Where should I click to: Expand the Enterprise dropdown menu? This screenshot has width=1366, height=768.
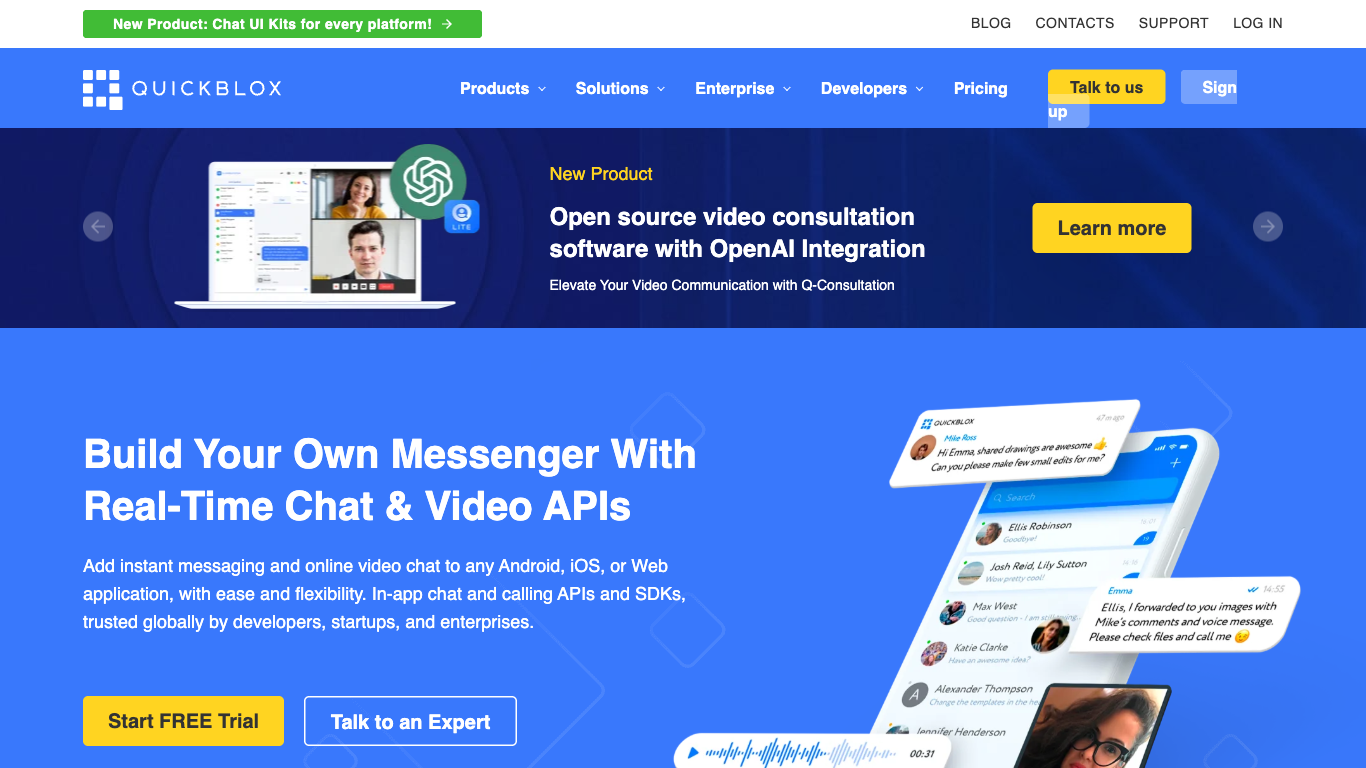[743, 89]
